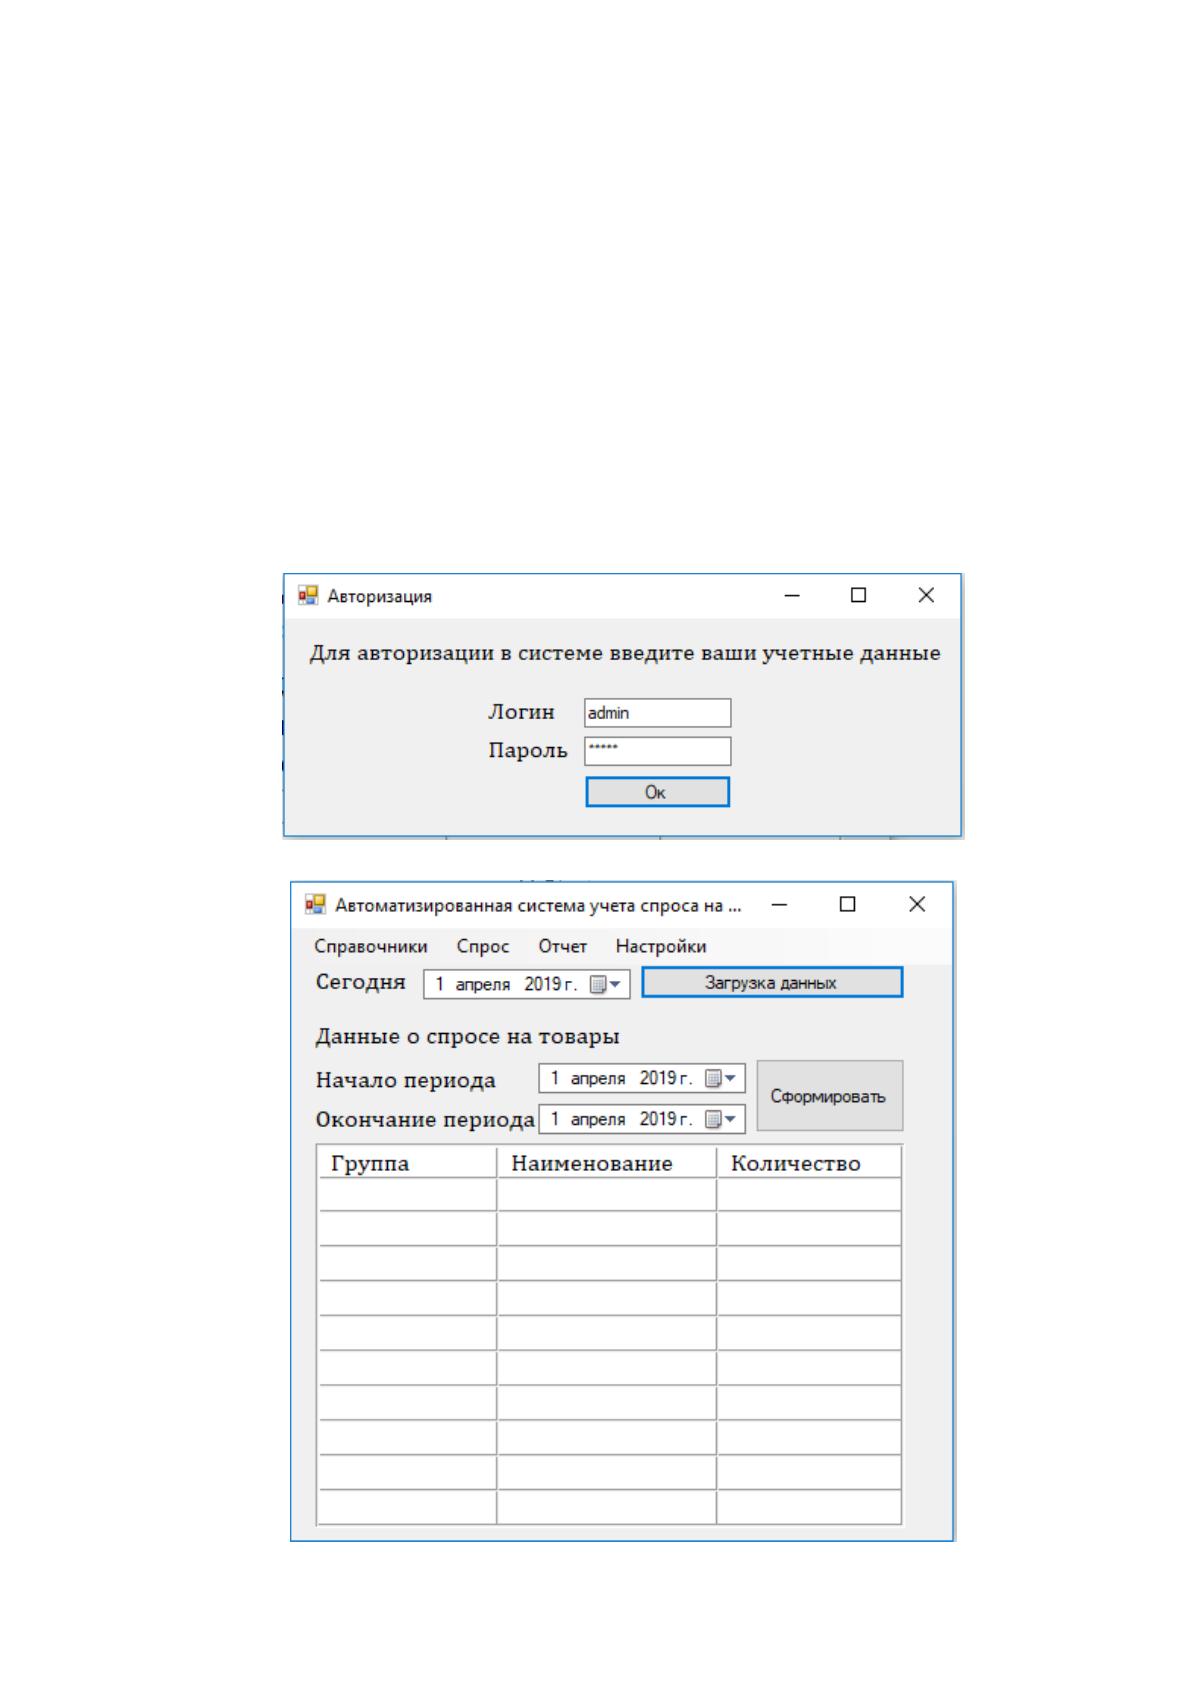Screen dimensions: 1191x1684
Task: Open the Спрос menu
Action: pyautogui.click(x=483, y=946)
